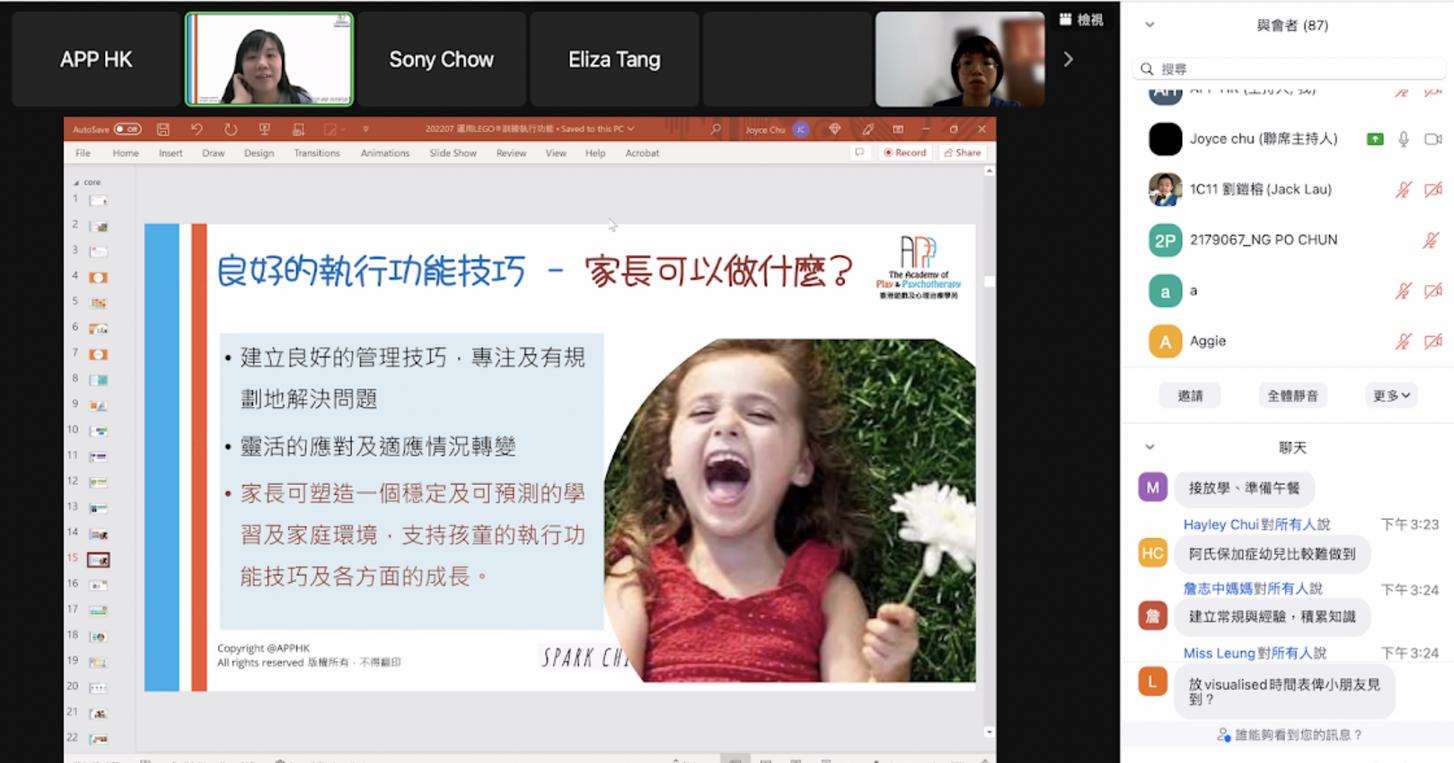Open the ribbon display options icon
The width and height of the screenshot is (1454, 763).
(x=898, y=129)
